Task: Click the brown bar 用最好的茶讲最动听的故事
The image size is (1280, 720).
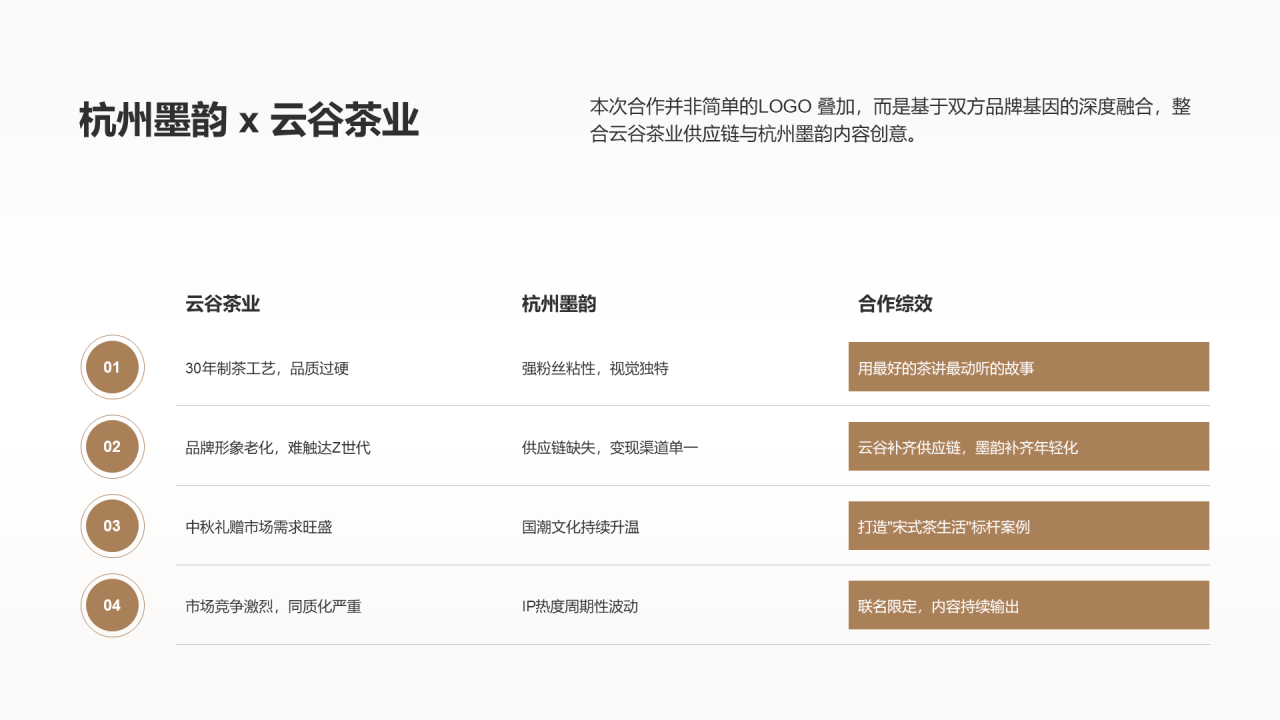Action: [1028, 367]
